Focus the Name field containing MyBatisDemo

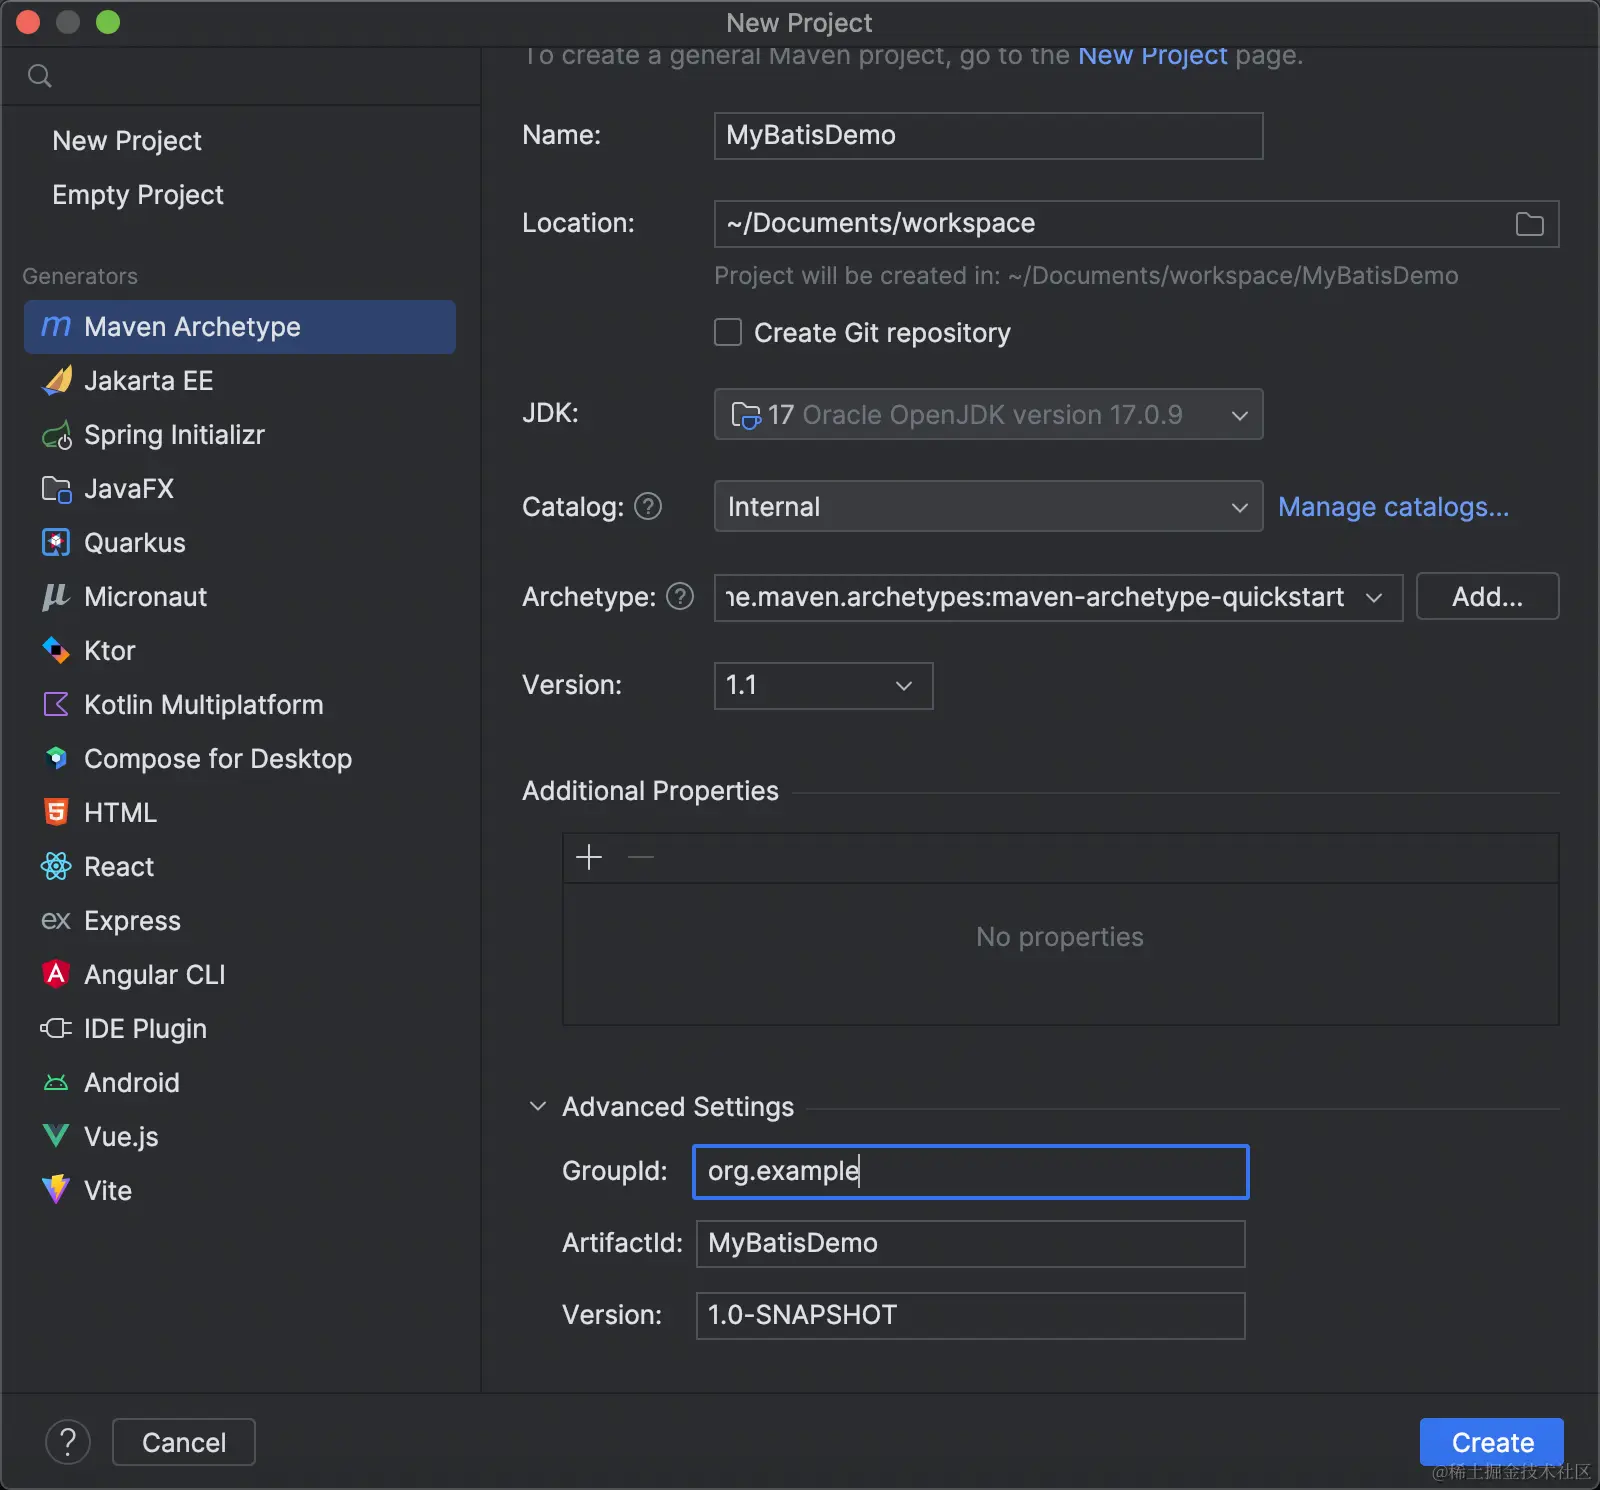[x=989, y=136]
